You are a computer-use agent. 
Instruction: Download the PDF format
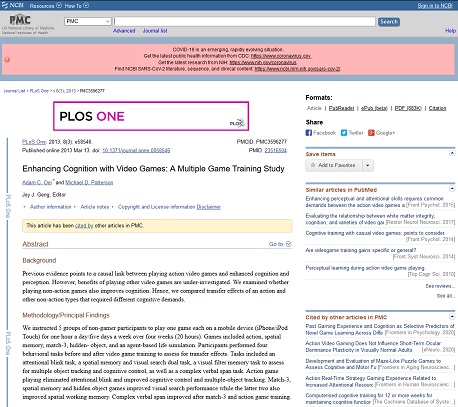click(x=408, y=108)
